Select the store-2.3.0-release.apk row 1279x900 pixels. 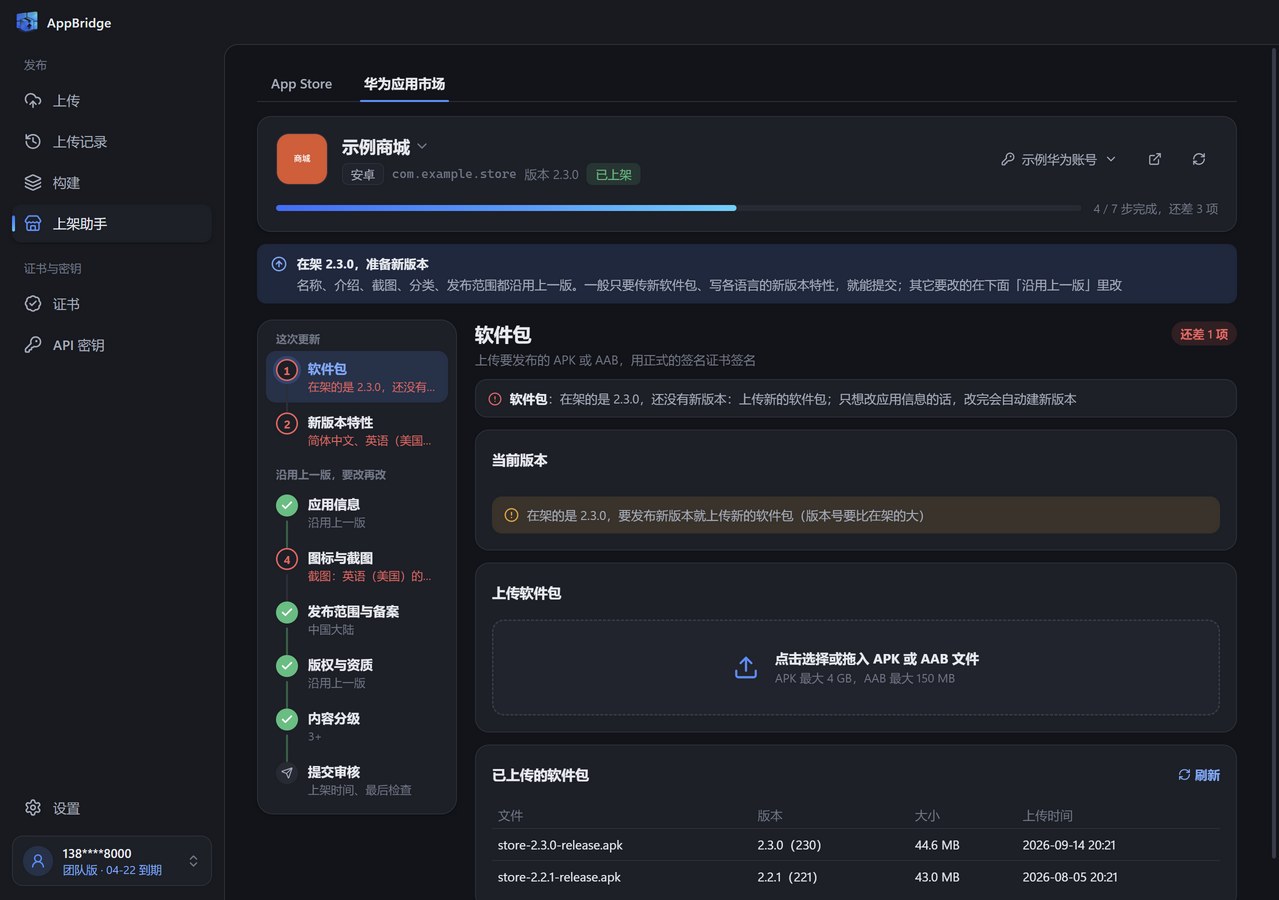[x=856, y=845]
